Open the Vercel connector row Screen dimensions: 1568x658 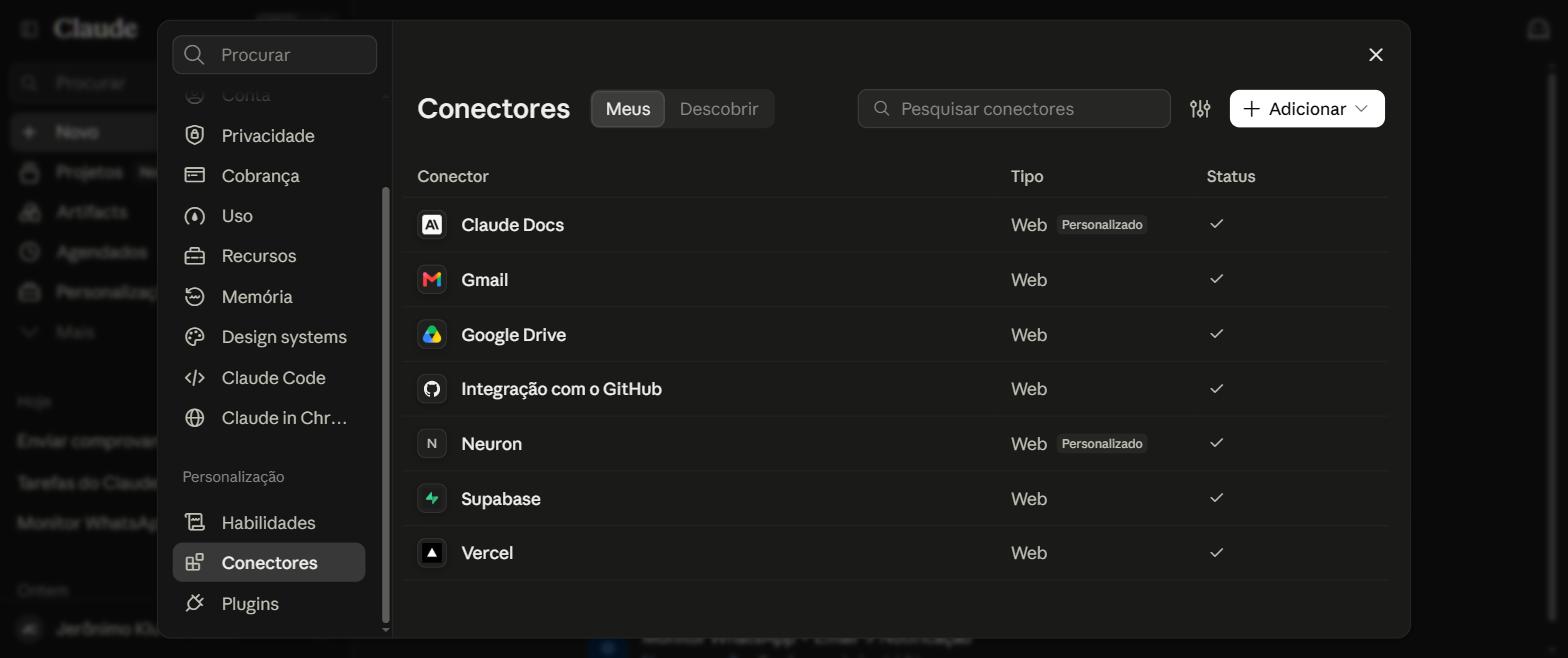896,553
